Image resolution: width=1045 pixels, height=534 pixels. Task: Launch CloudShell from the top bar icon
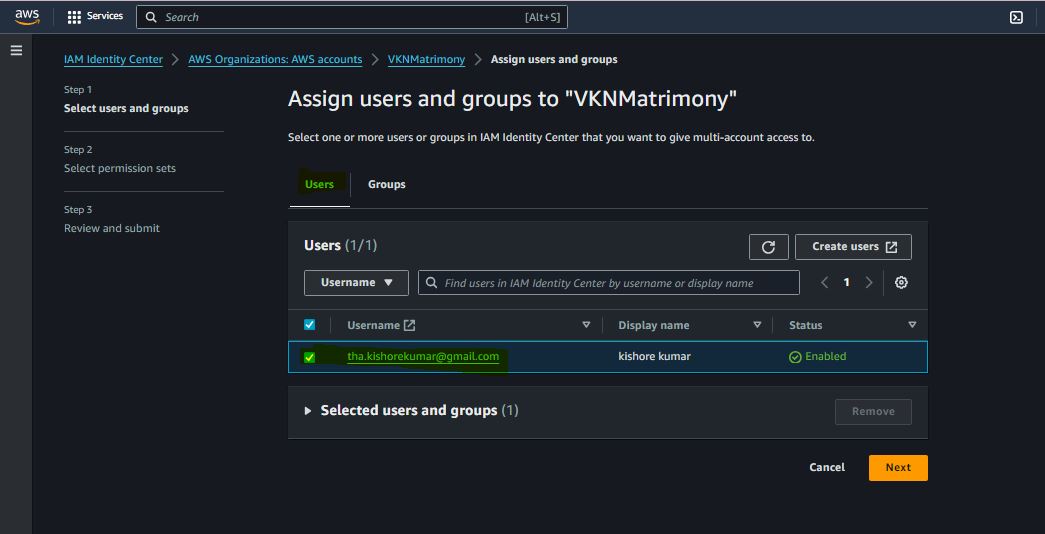1016,17
